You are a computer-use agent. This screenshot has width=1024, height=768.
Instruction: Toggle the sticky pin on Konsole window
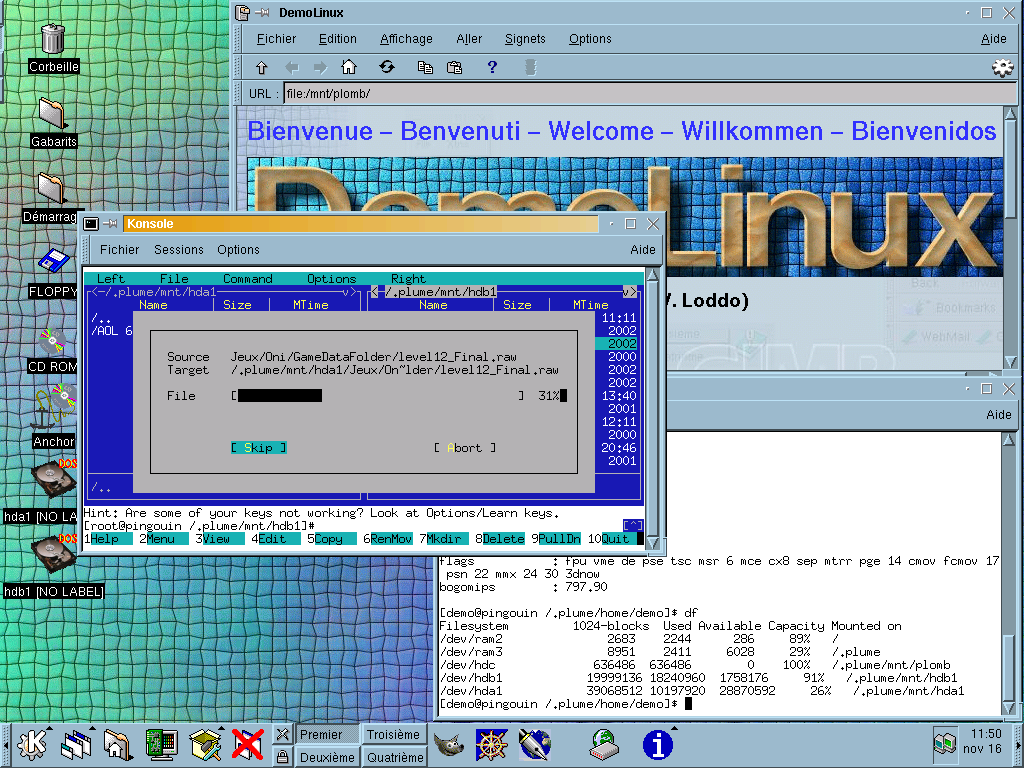tap(111, 224)
